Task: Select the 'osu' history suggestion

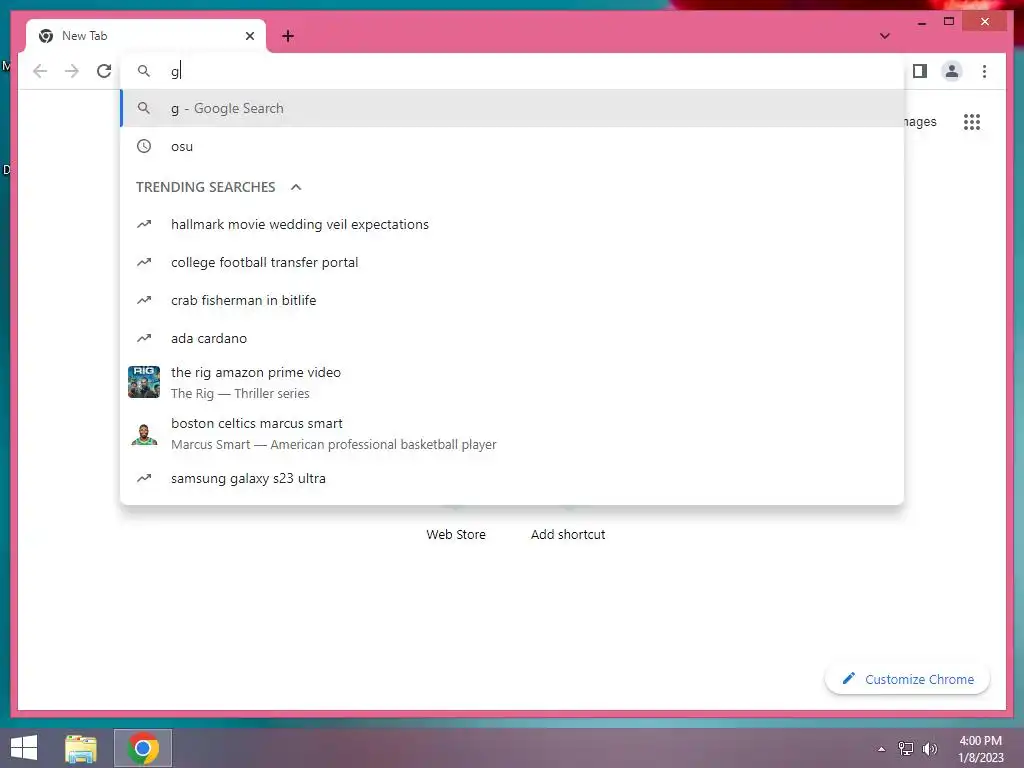Action: 512,146
